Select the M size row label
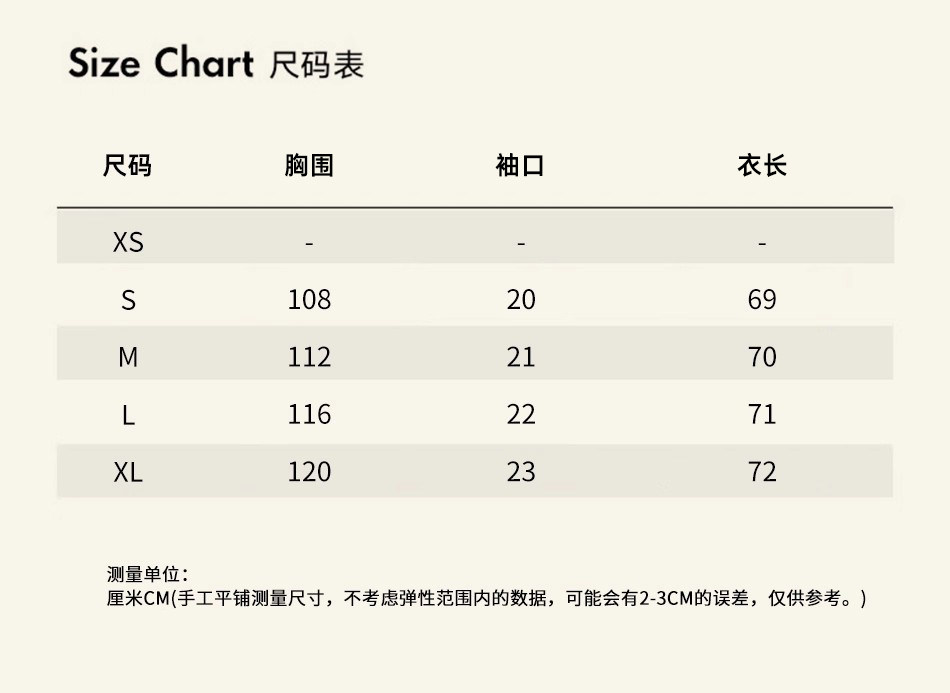The image size is (950, 693). pos(128,357)
